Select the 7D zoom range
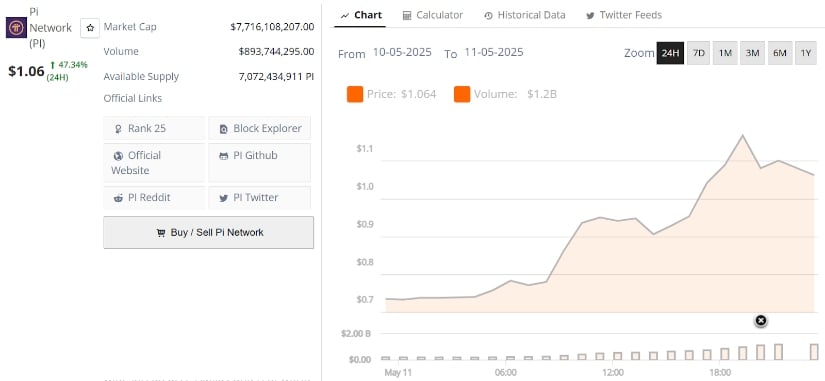This screenshot has height=381, width=825. (x=698, y=53)
